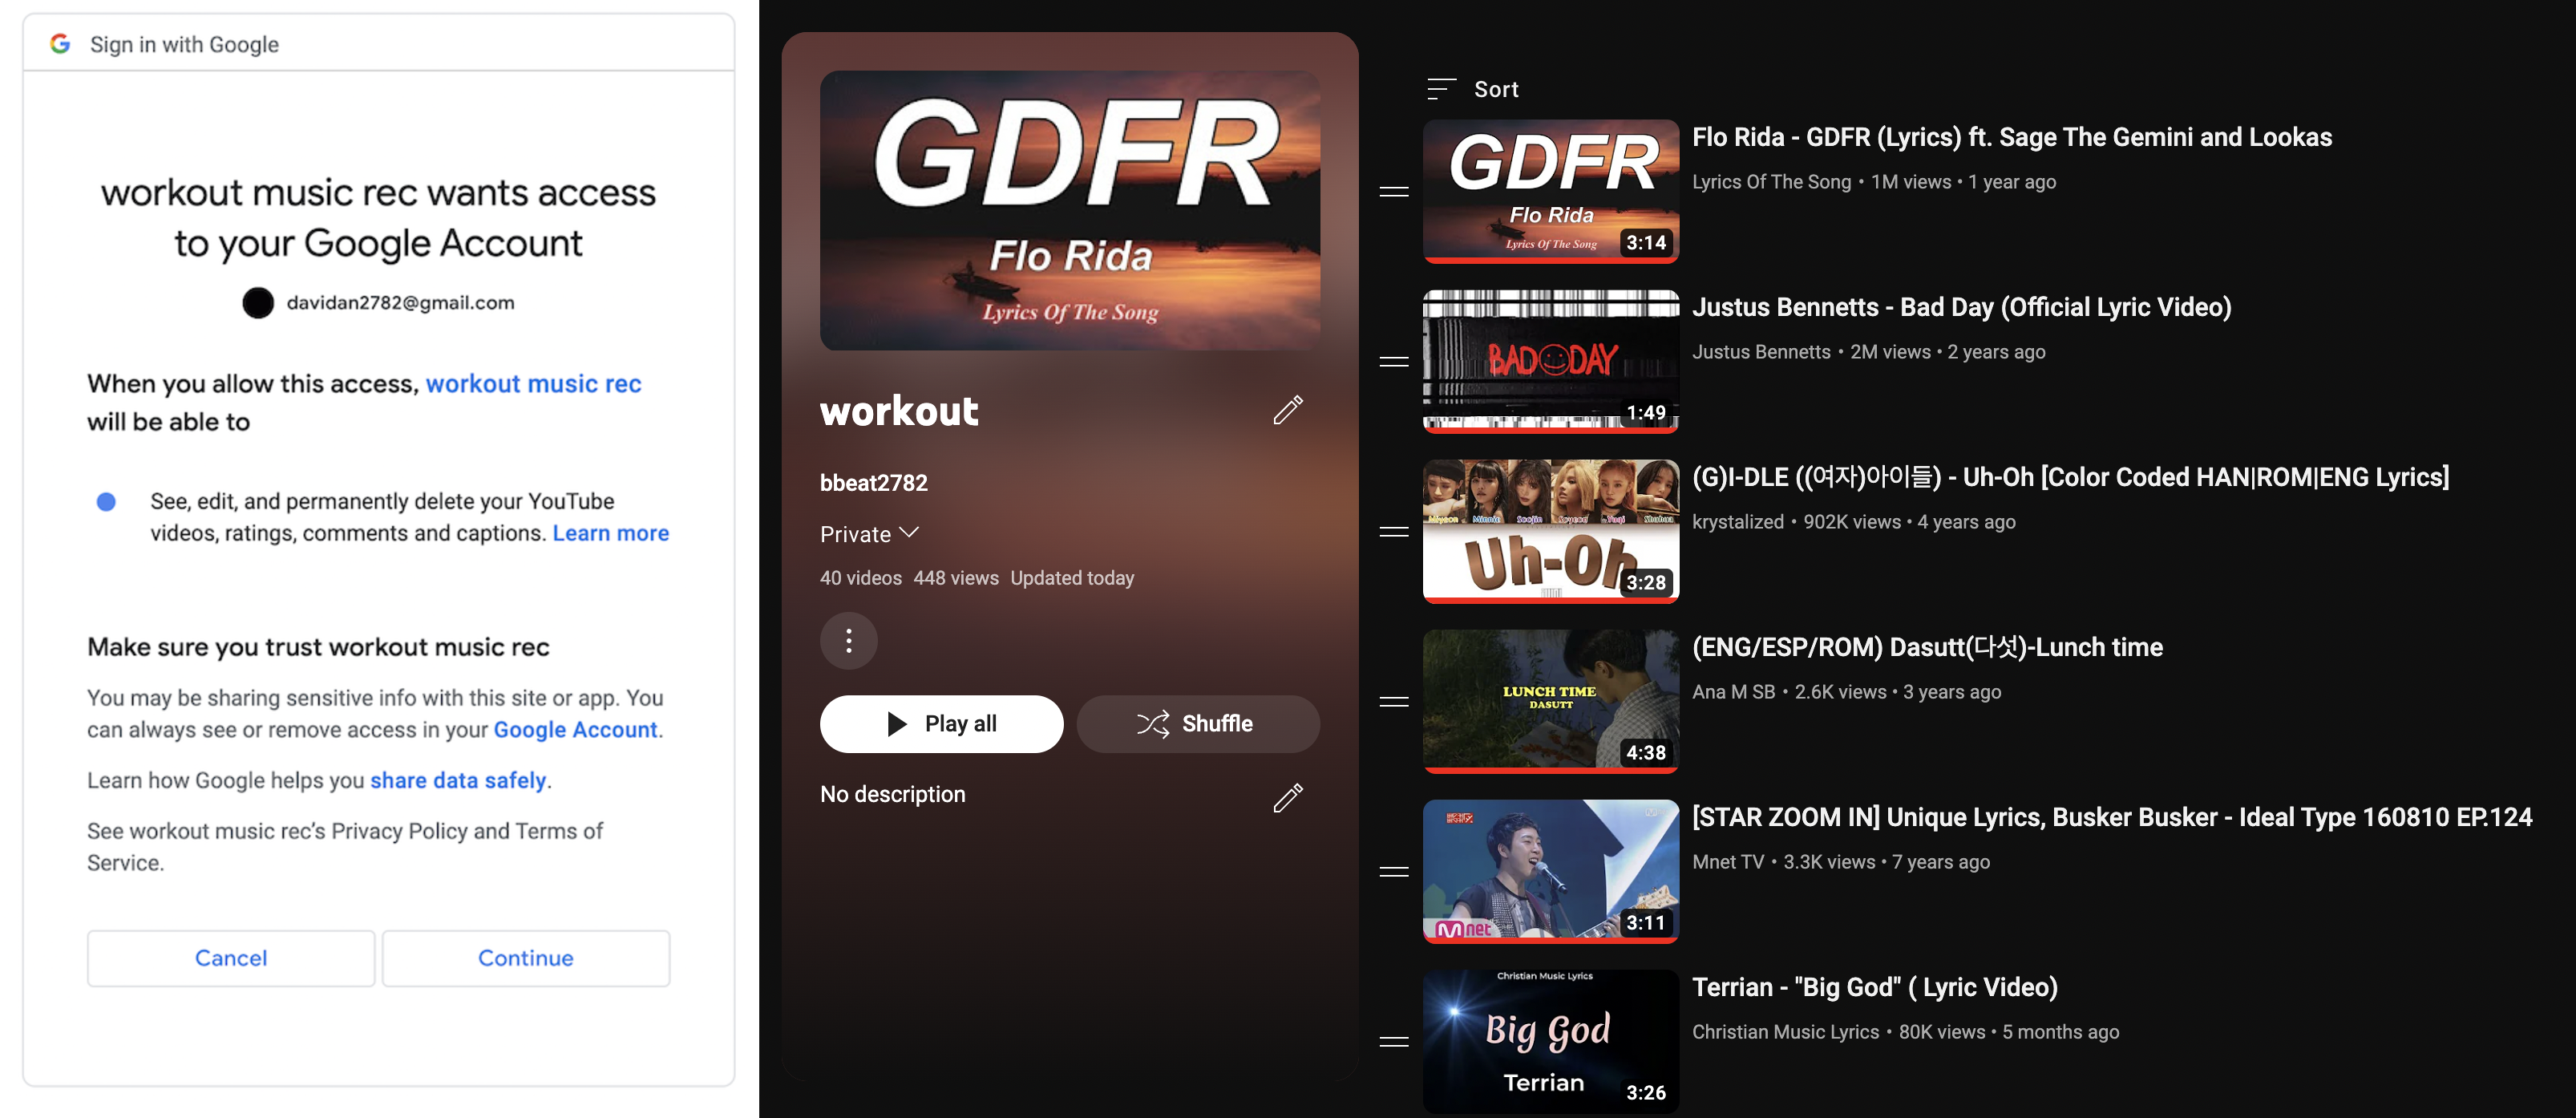
Task: Open the Learn more link about YouTube permissions
Action: click(x=610, y=533)
